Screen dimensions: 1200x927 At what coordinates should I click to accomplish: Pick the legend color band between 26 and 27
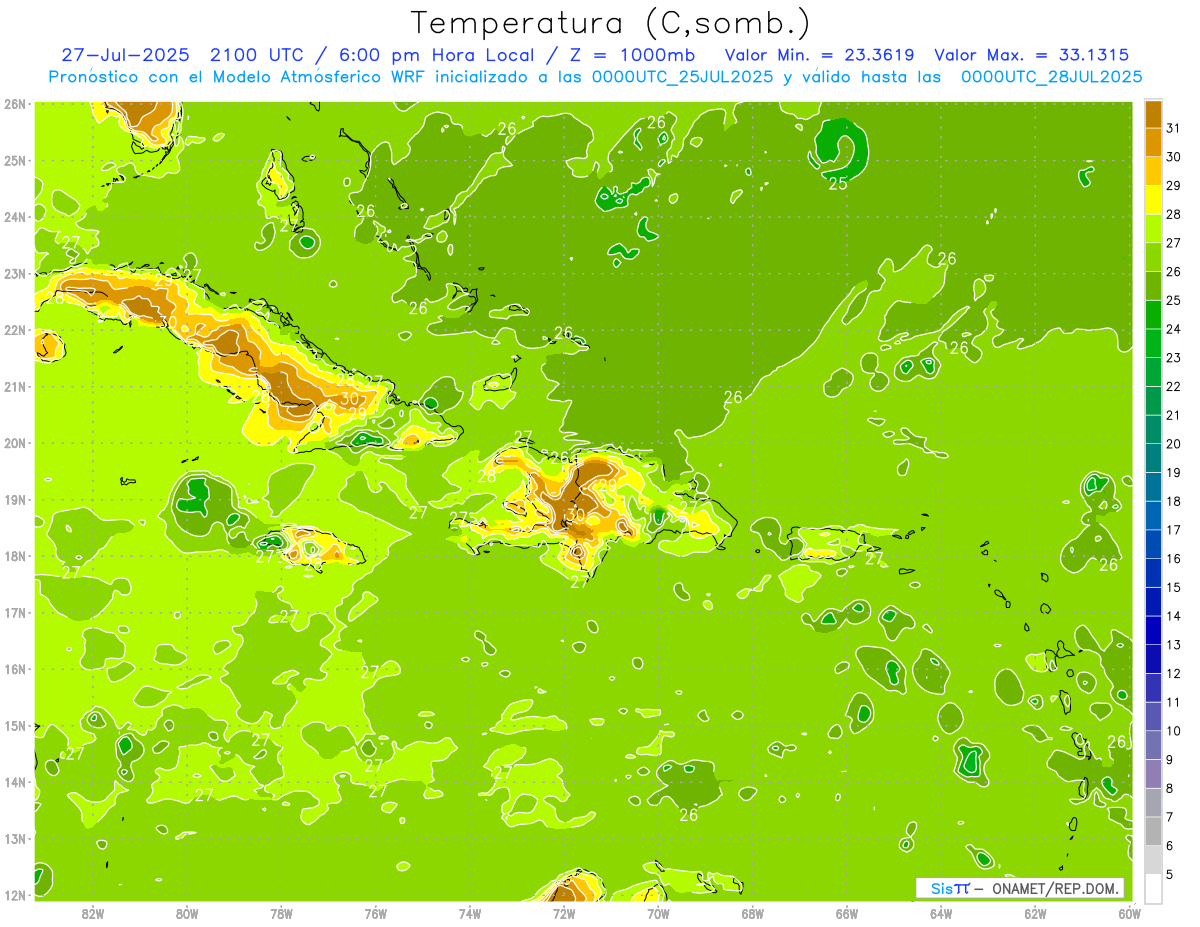[1153, 257]
